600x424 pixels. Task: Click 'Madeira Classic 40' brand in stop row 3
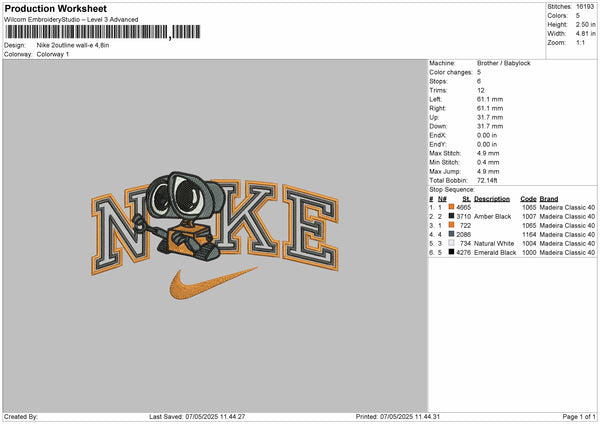click(567, 225)
